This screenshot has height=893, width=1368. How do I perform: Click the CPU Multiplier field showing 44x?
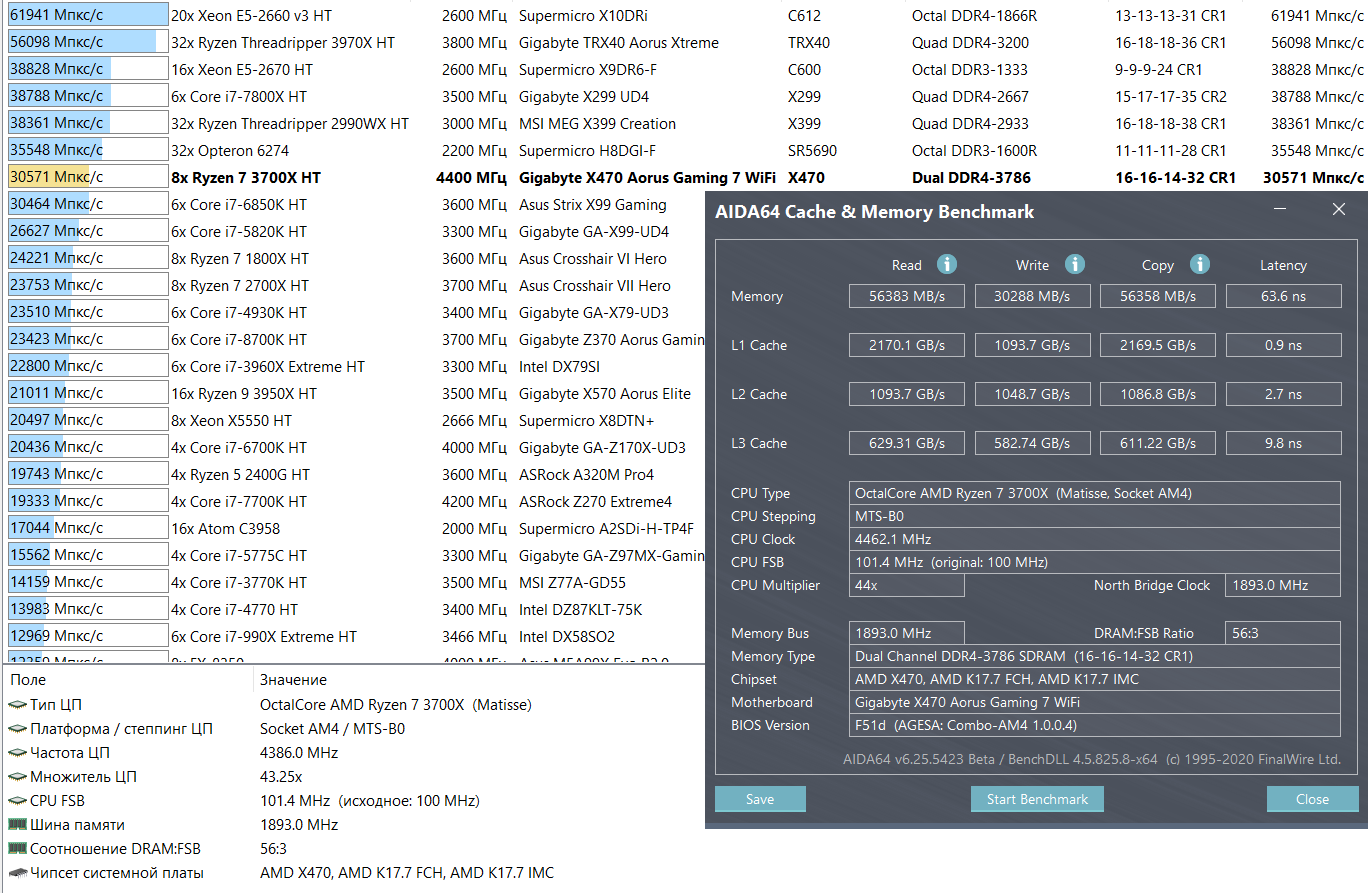[x=907, y=585]
